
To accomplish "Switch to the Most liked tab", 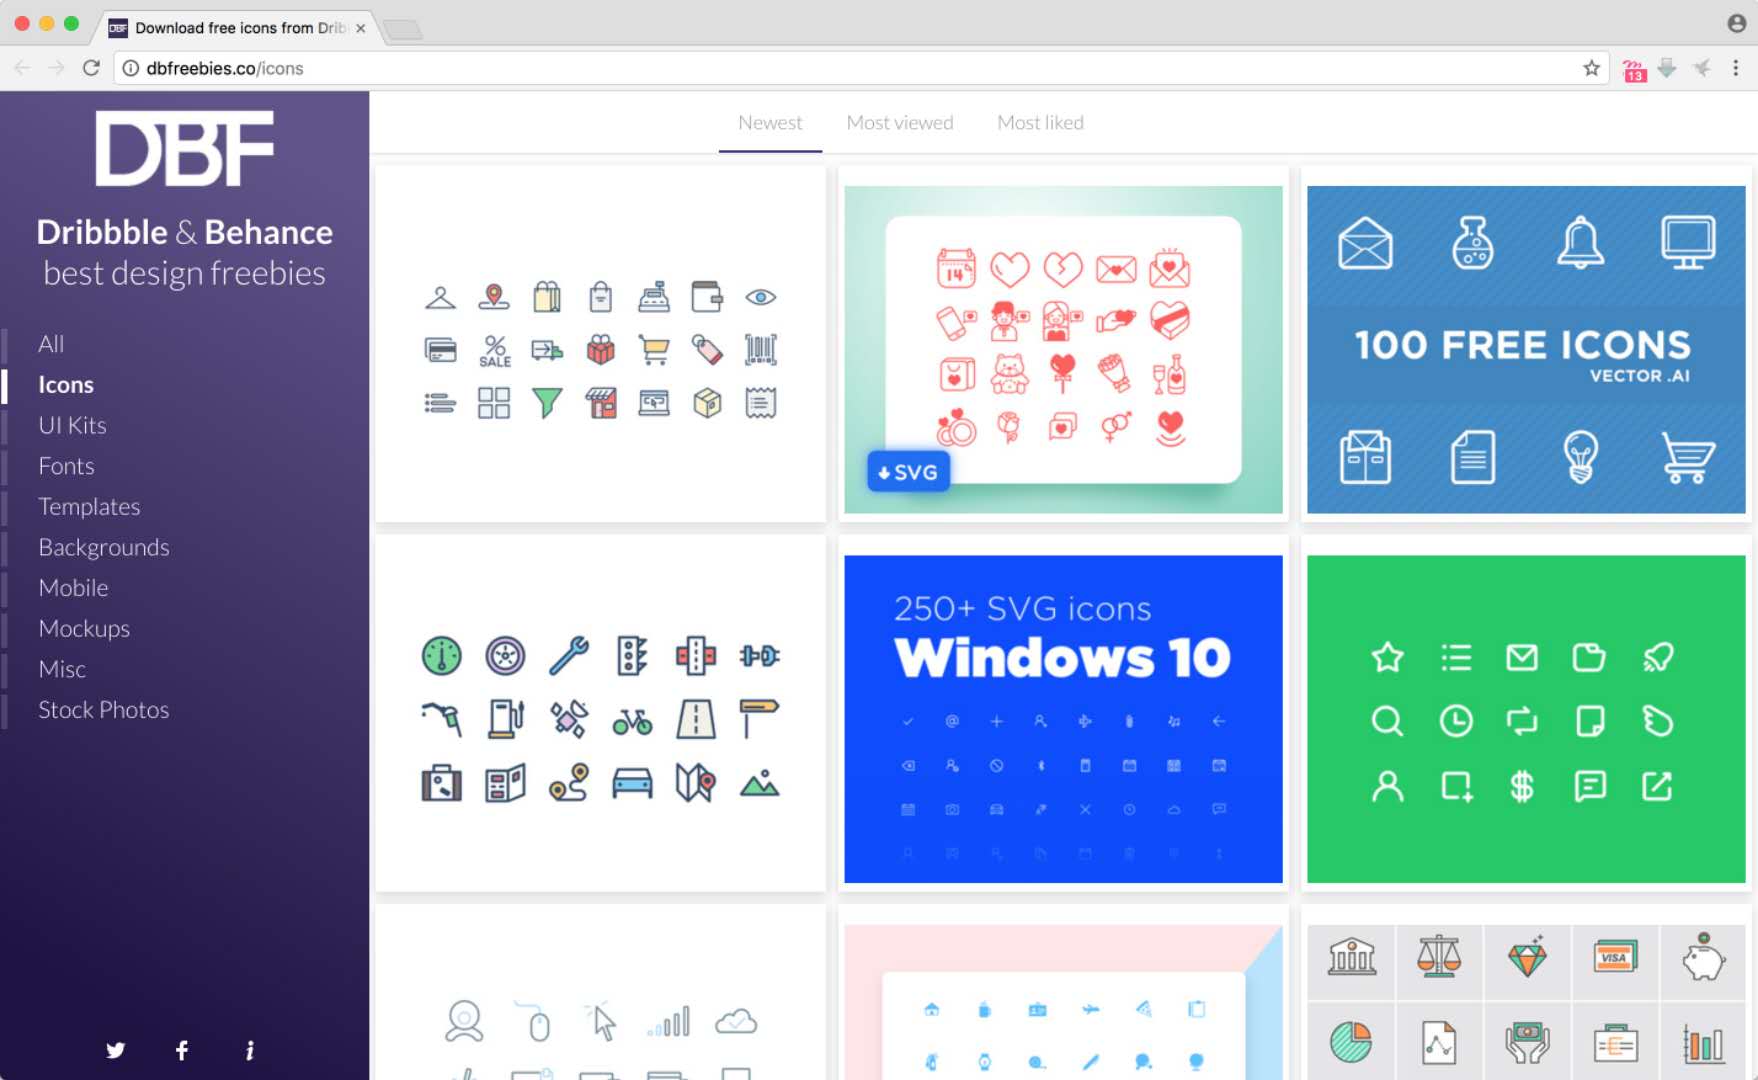I will (x=1040, y=123).
